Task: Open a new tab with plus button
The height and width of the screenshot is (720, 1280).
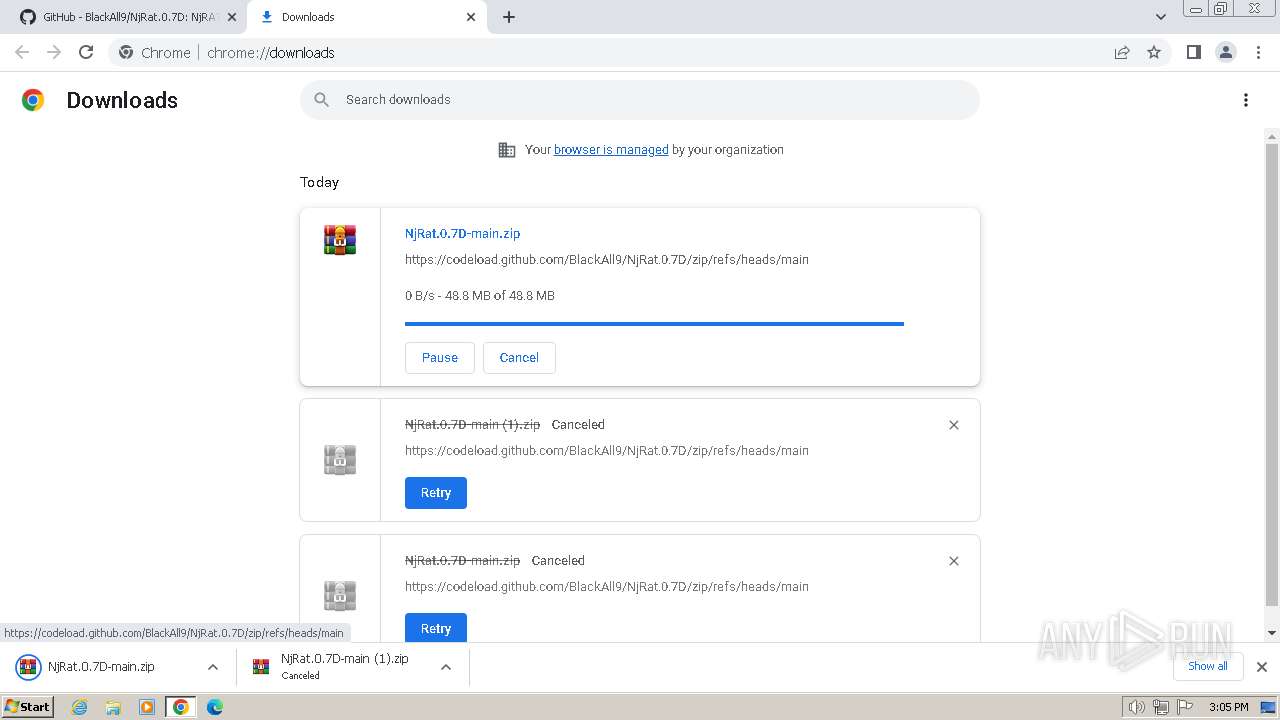Action: pyautogui.click(x=509, y=17)
